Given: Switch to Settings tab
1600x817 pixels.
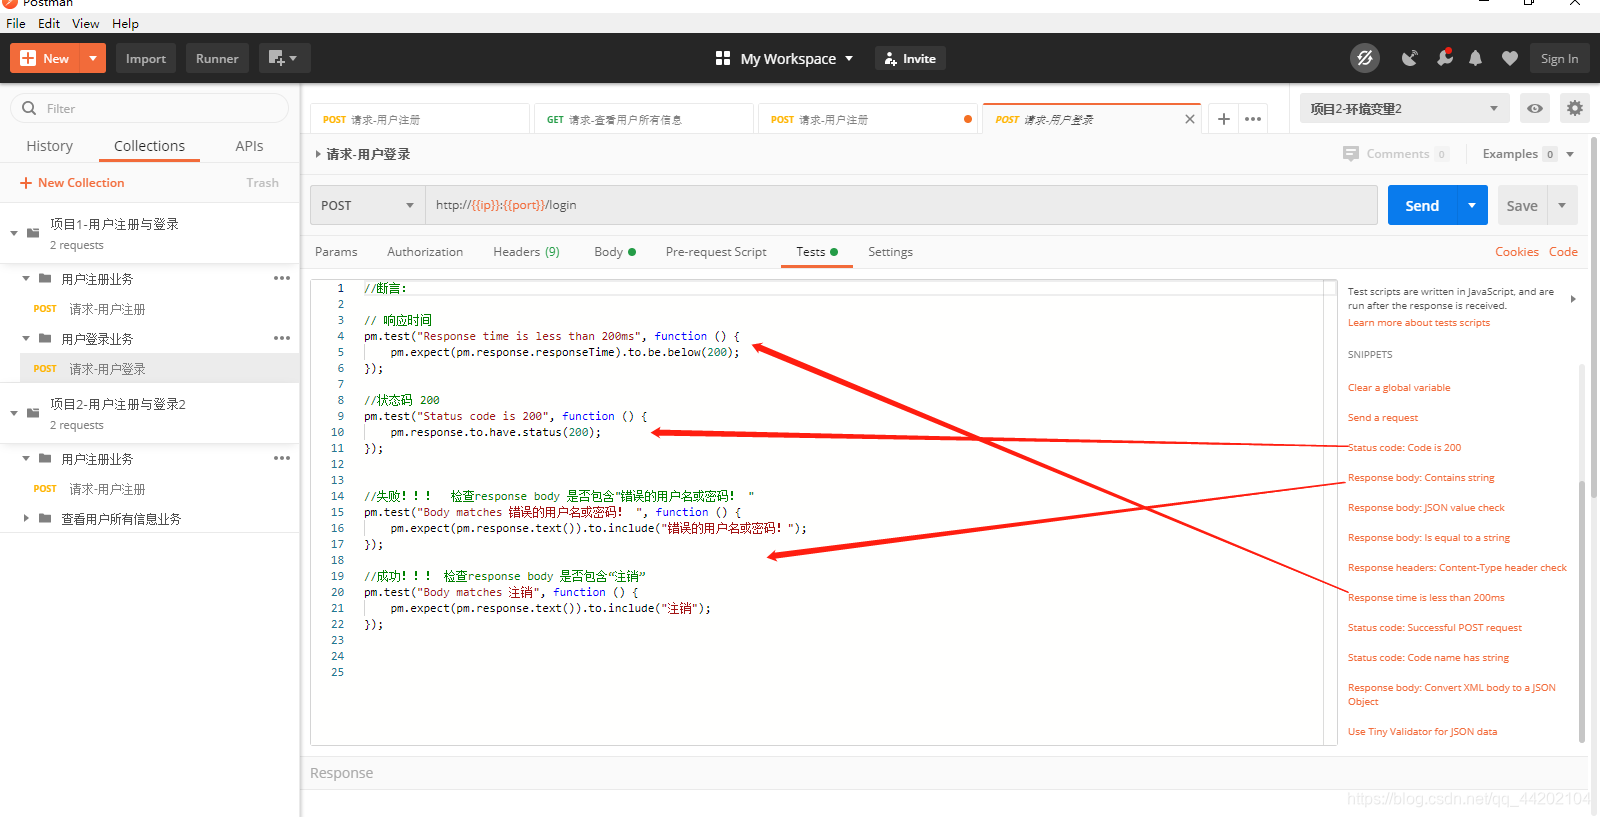Looking at the screenshot, I should click(890, 252).
